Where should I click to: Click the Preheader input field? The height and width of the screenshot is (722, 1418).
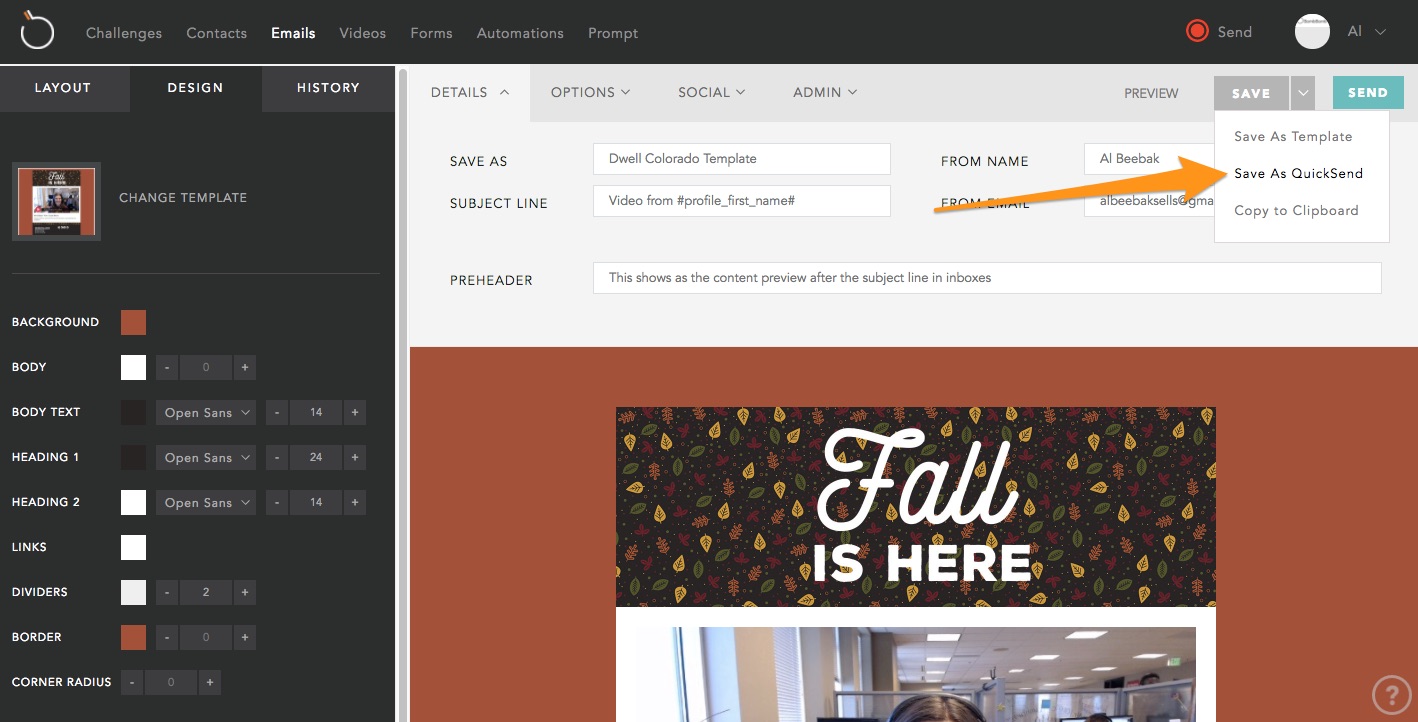[987, 278]
